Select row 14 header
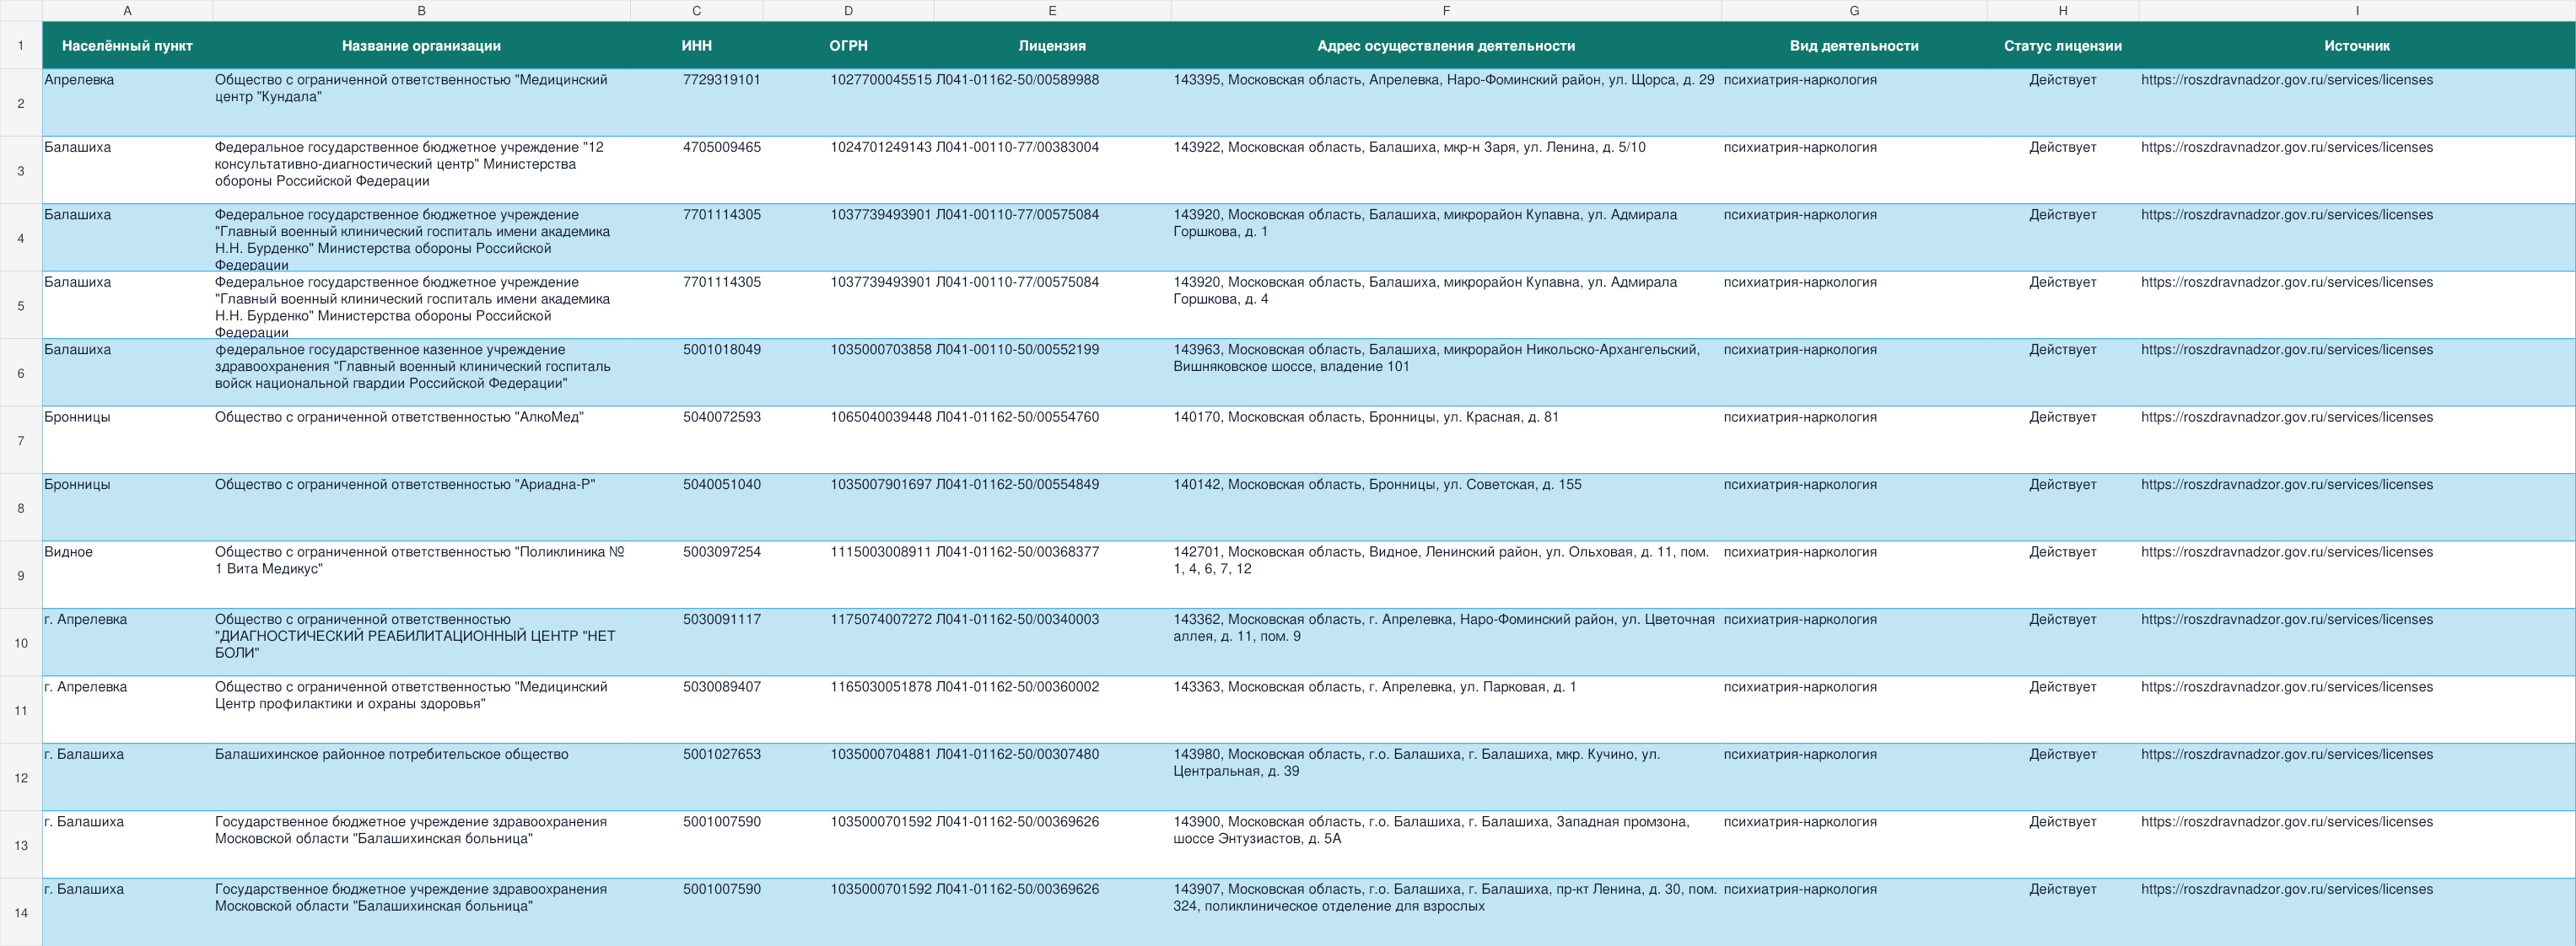The image size is (2576, 946). coord(21,912)
